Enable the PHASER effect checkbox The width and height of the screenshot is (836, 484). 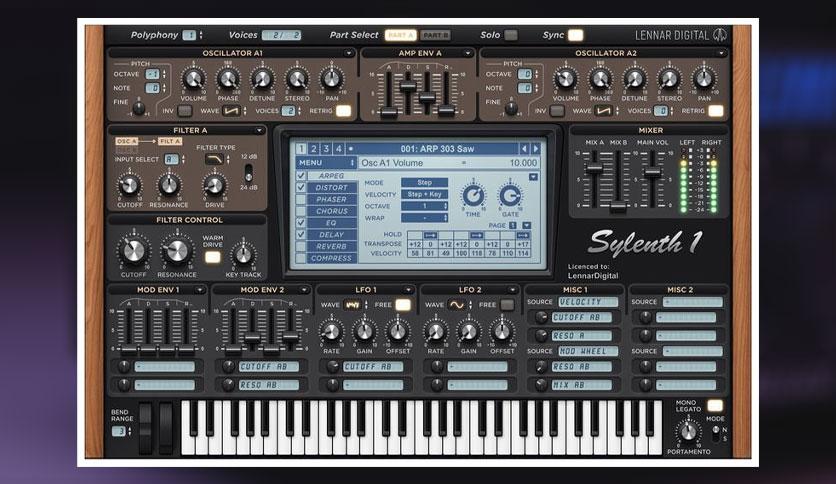301,199
